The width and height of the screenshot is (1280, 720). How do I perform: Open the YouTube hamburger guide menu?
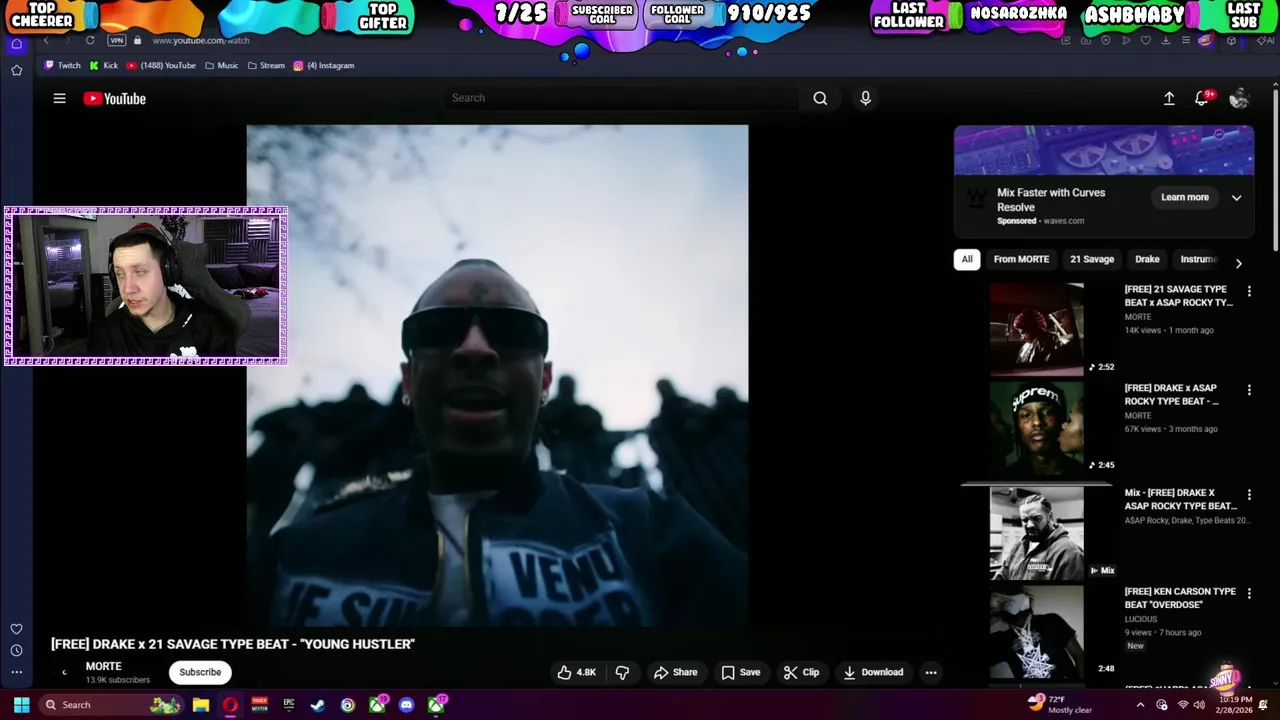pos(59,98)
